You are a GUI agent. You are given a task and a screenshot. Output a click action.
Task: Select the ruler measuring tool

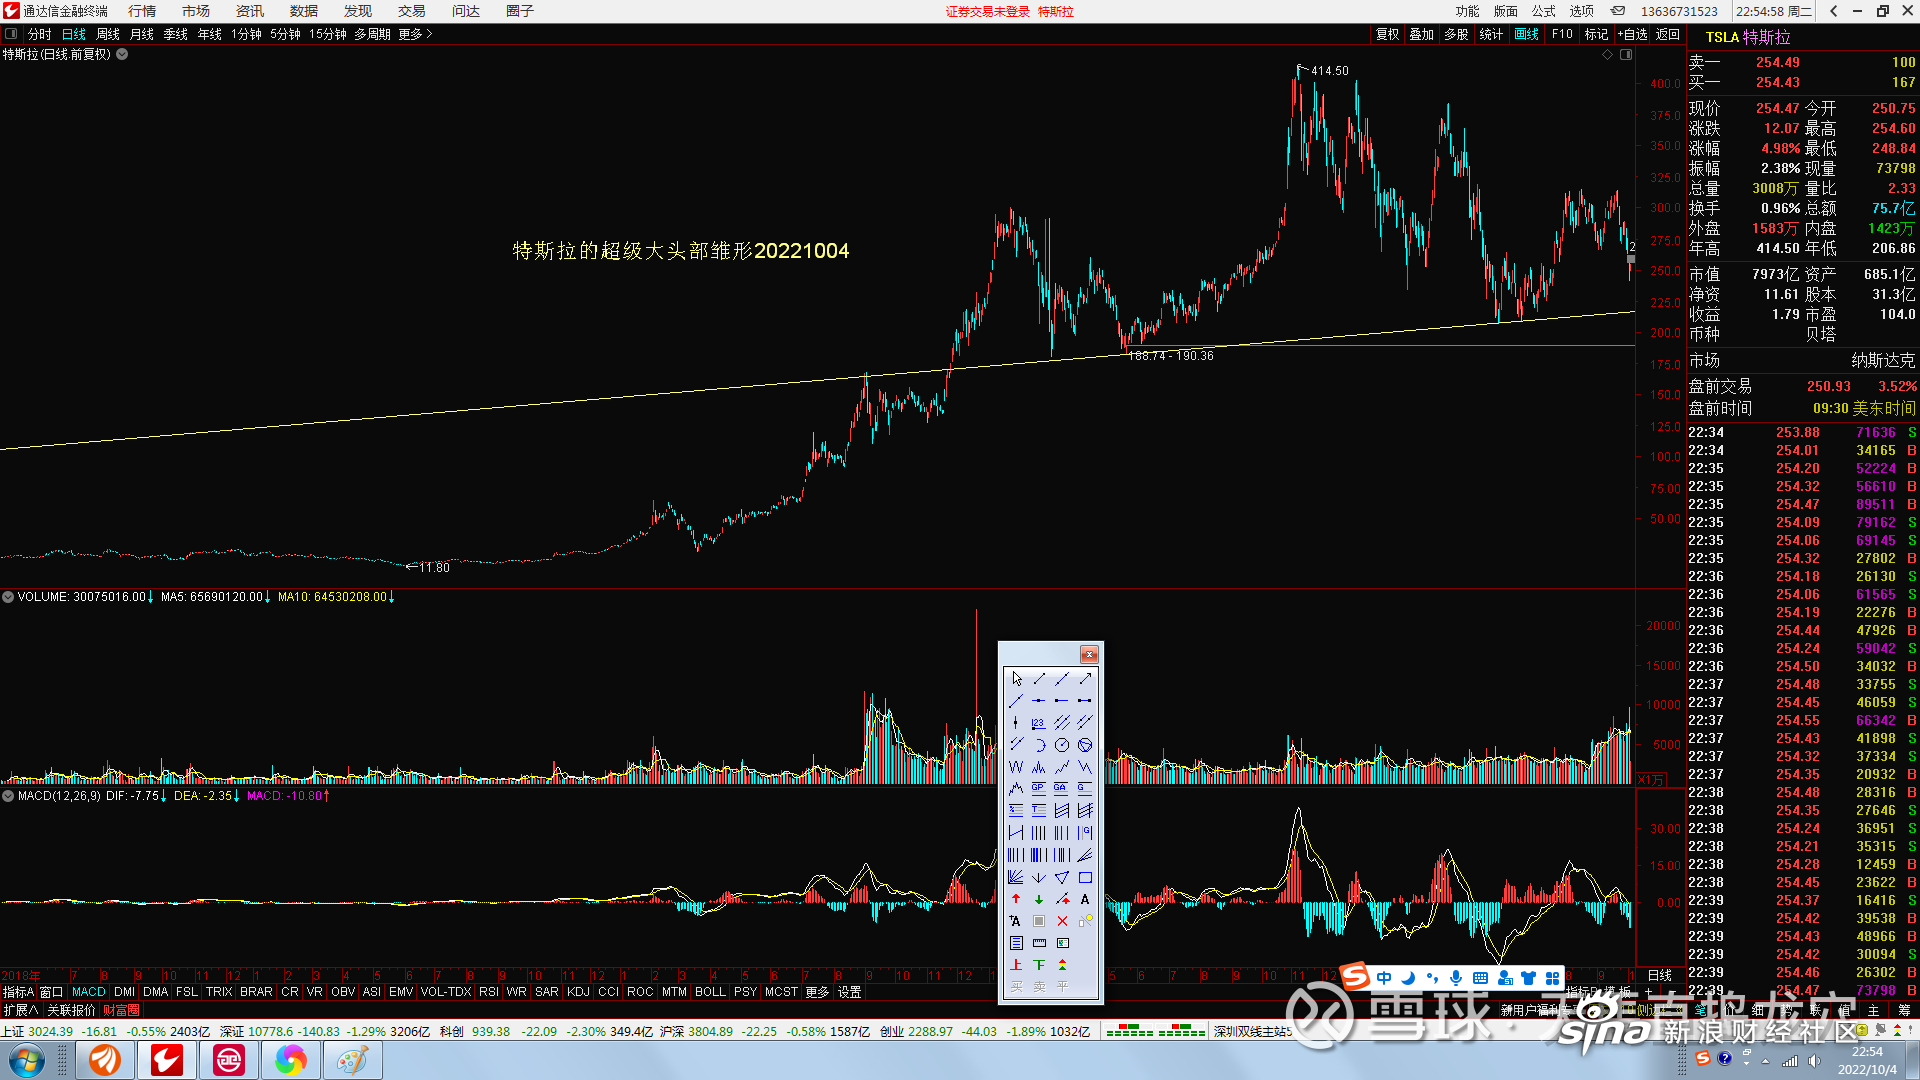[1039, 943]
